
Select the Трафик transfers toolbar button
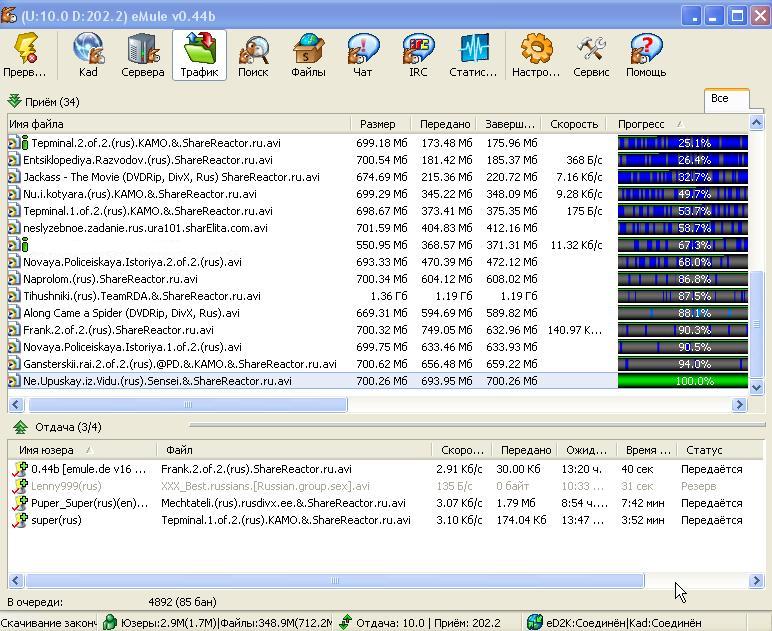click(x=199, y=55)
